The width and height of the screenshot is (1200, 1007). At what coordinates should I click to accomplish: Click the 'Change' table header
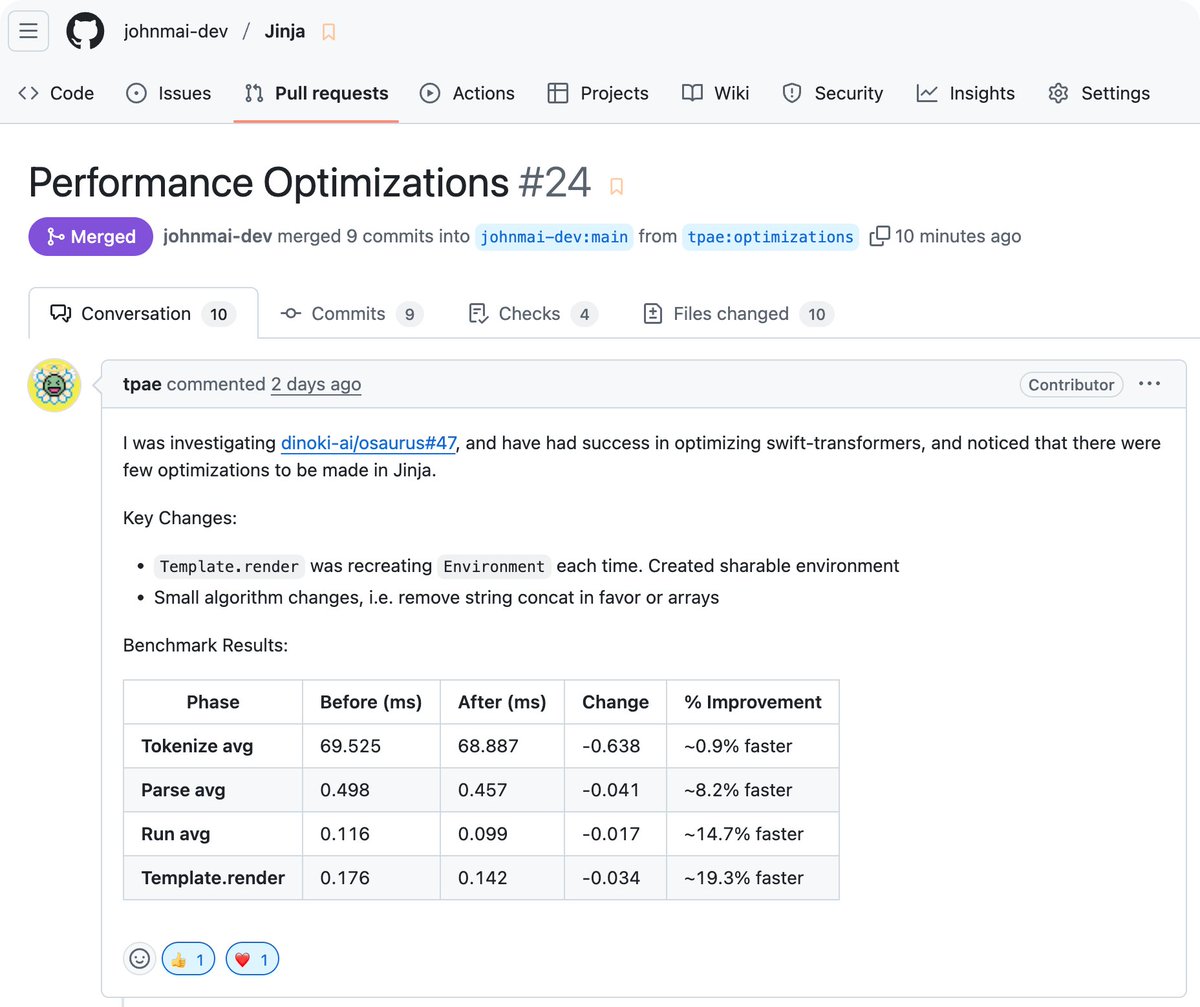(x=615, y=702)
